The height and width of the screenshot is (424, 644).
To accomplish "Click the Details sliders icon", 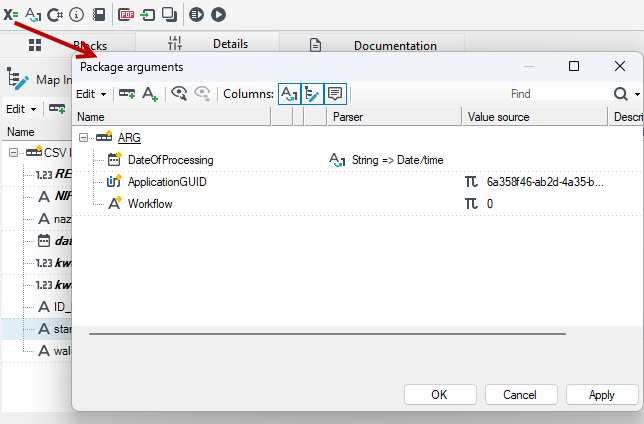I will pos(175,43).
